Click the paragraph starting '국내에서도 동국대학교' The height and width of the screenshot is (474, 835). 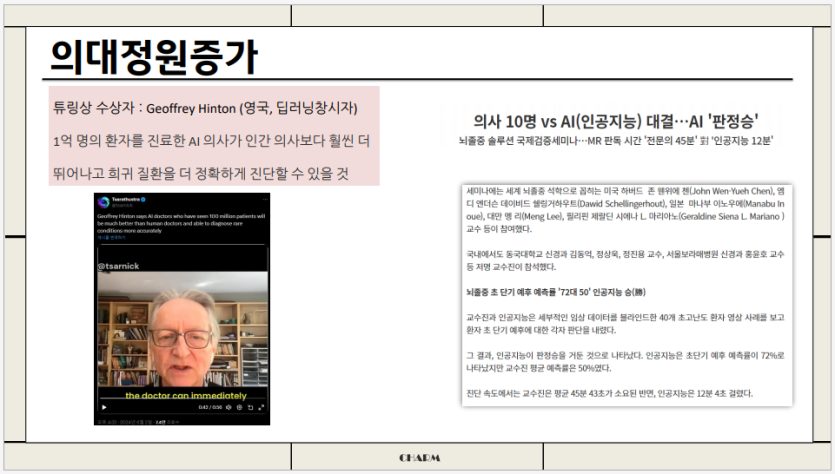point(625,260)
